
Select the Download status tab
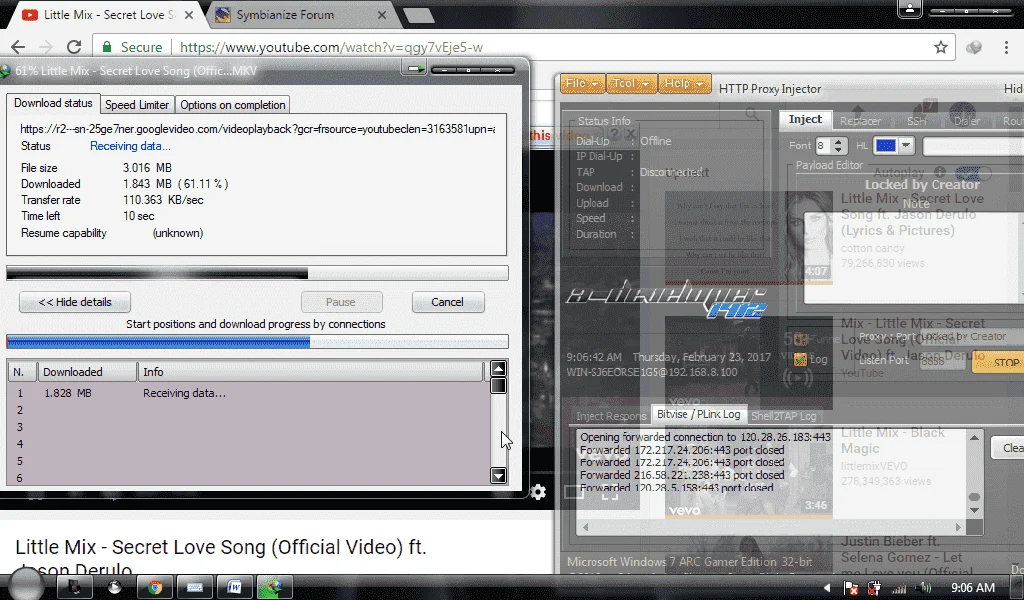53,103
